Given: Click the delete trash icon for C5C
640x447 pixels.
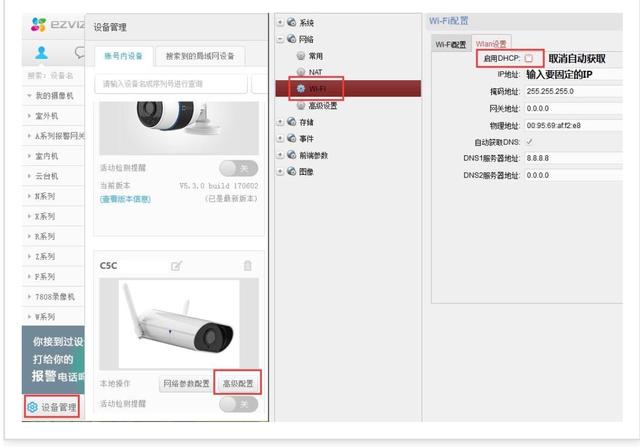Looking at the screenshot, I should (248, 266).
